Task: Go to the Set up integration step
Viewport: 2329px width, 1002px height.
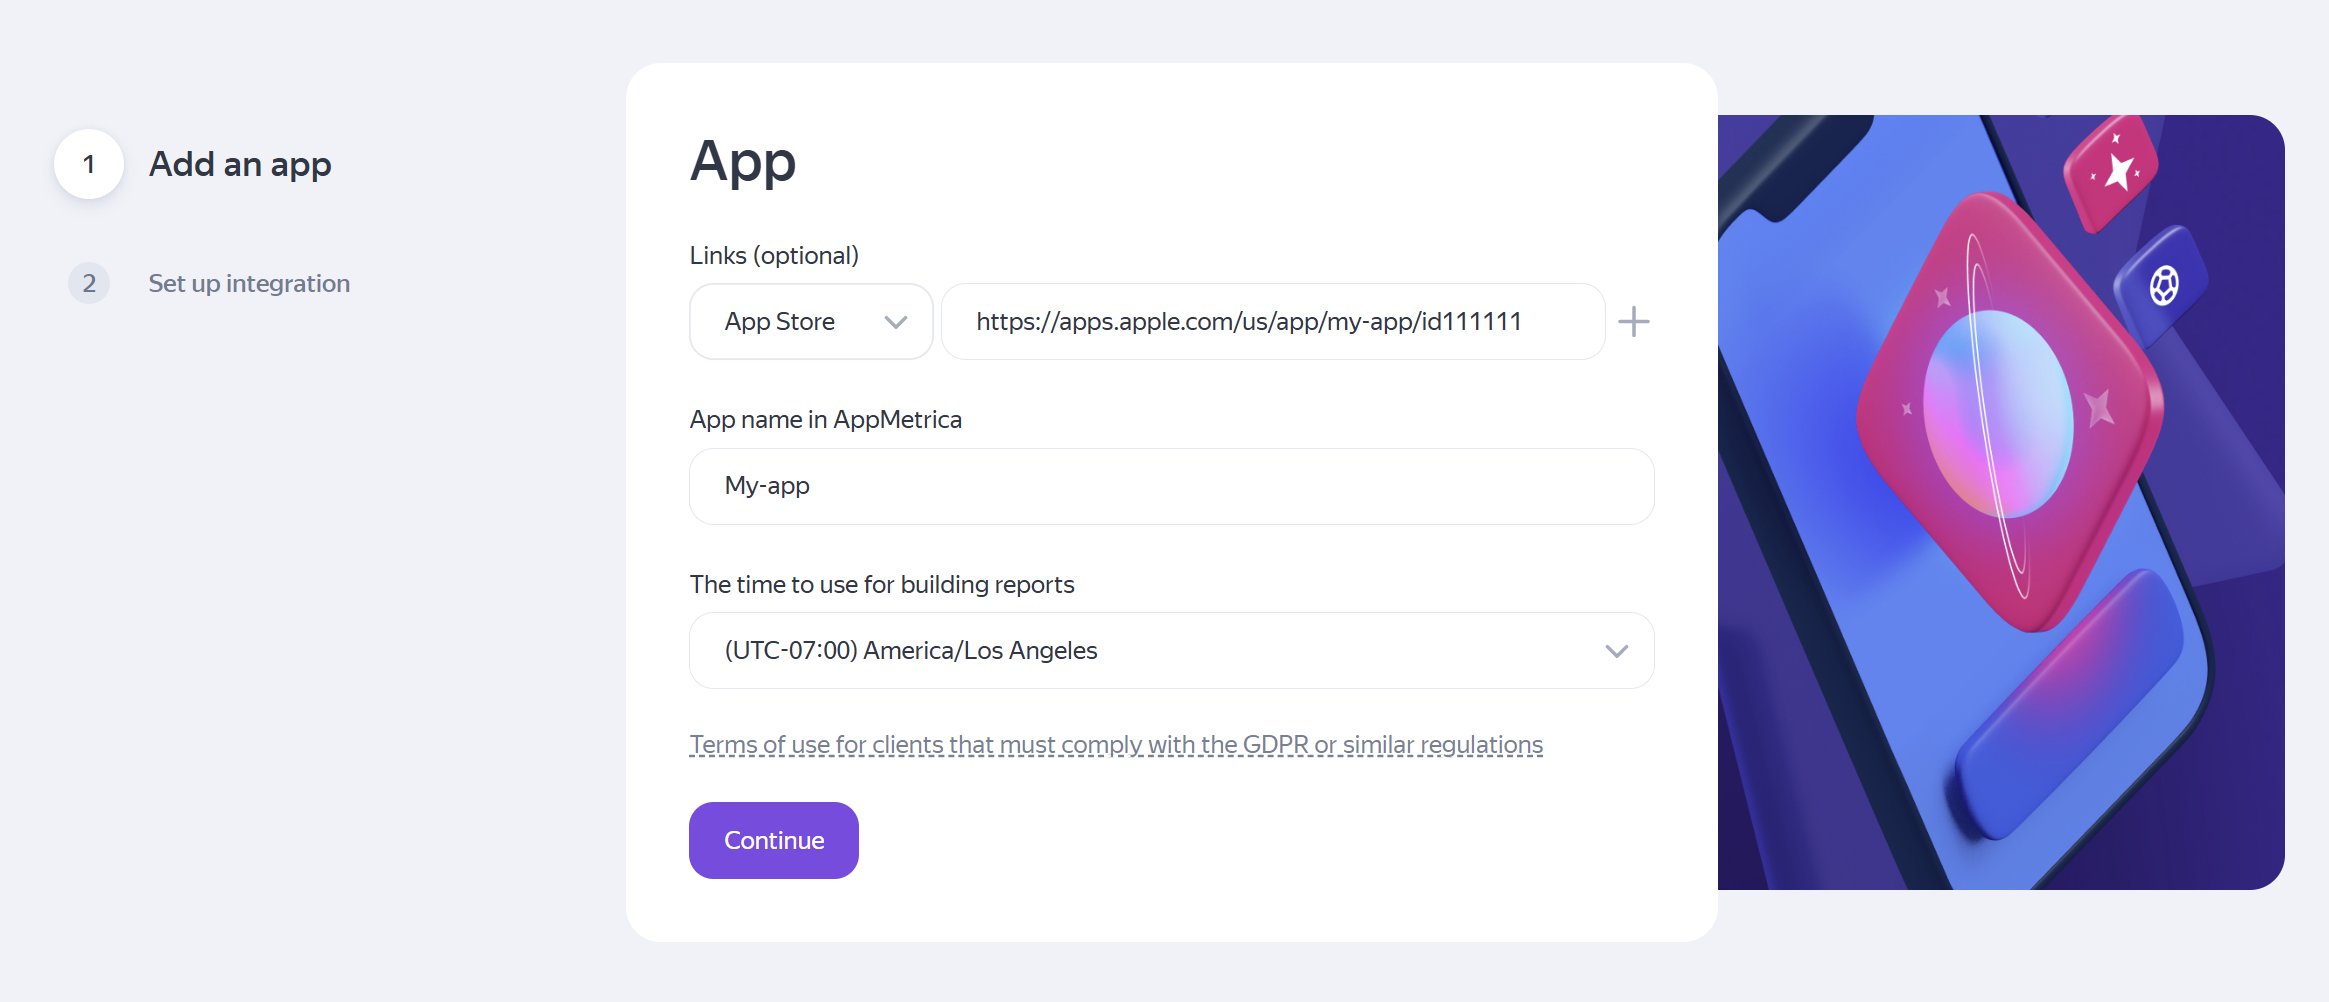Action: click(x=248, y=283)
